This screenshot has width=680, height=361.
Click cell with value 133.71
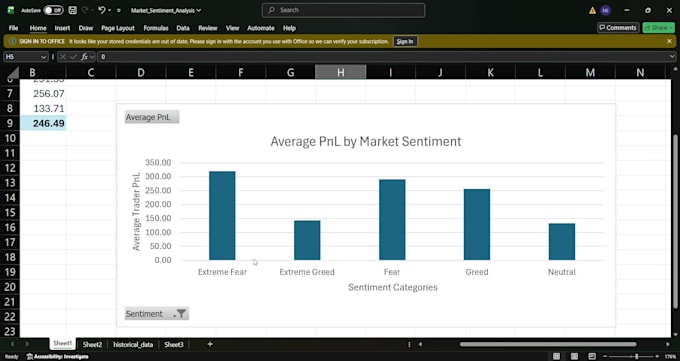pos(43,108)
